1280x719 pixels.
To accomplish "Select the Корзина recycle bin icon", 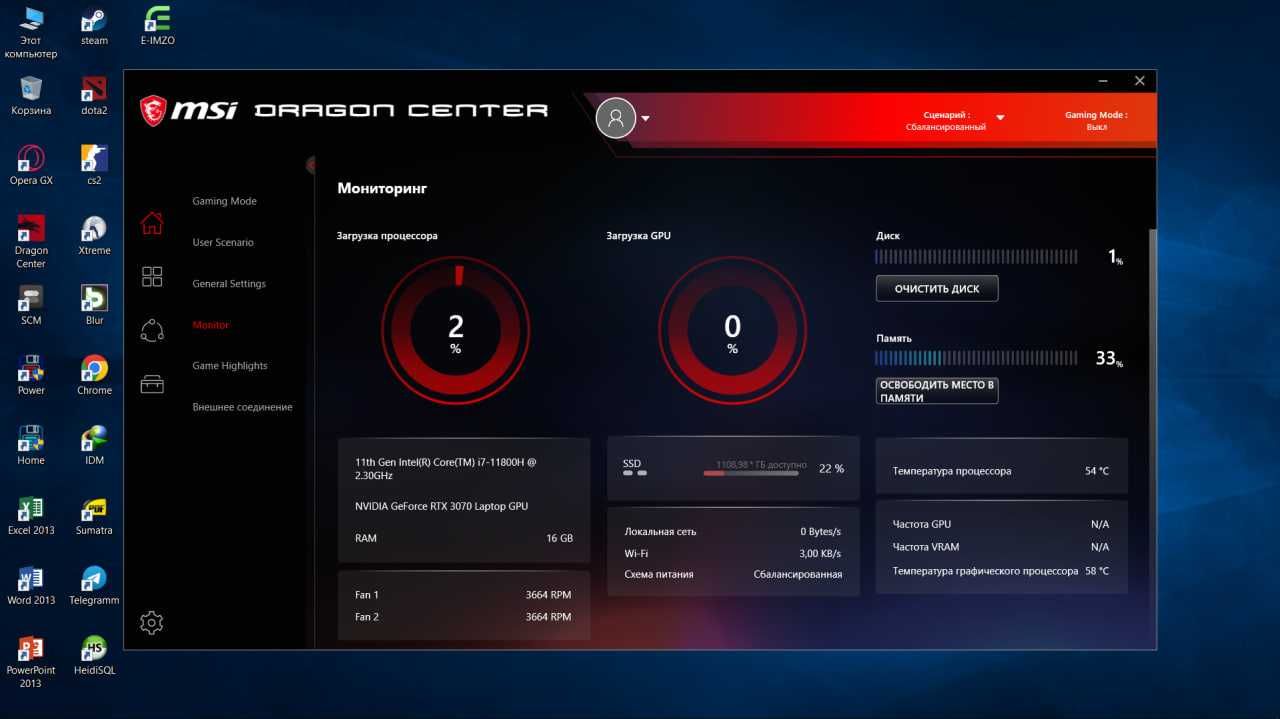I will 31,96.
